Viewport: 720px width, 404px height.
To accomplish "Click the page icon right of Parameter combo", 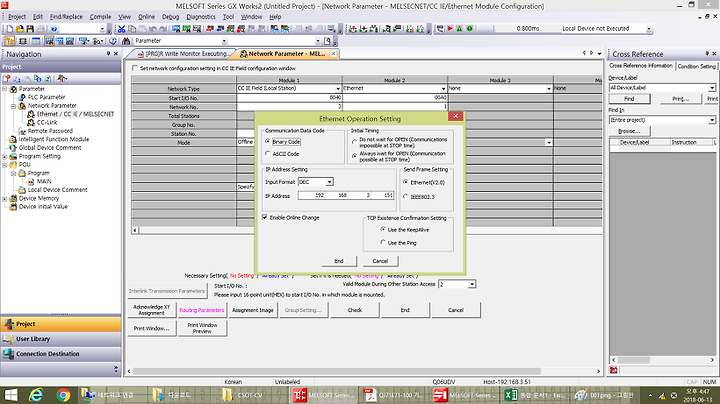I will coord(327,41).
